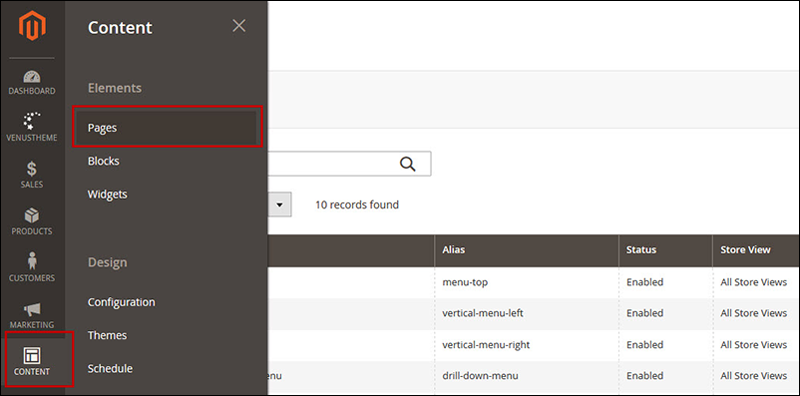Click the Magento logo icon
The image size is (800, 396).
[x=32, y=26]
